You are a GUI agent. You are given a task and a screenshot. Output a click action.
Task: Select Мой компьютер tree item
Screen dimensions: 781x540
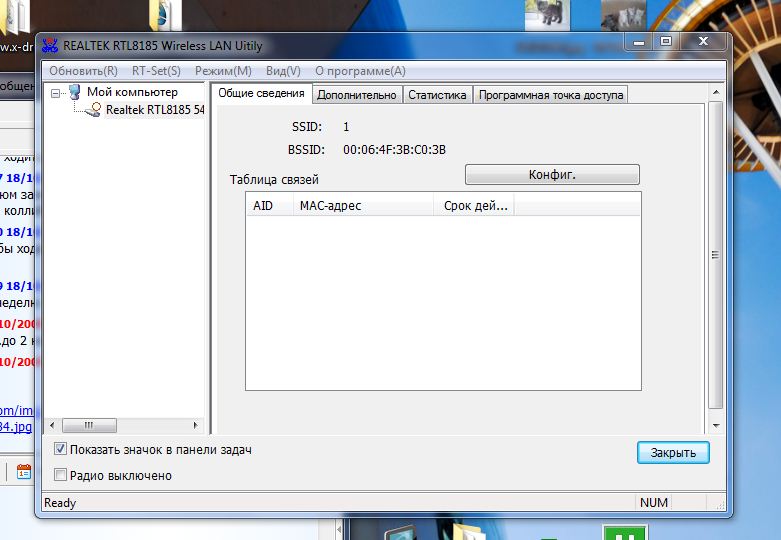tap(132, 92)
